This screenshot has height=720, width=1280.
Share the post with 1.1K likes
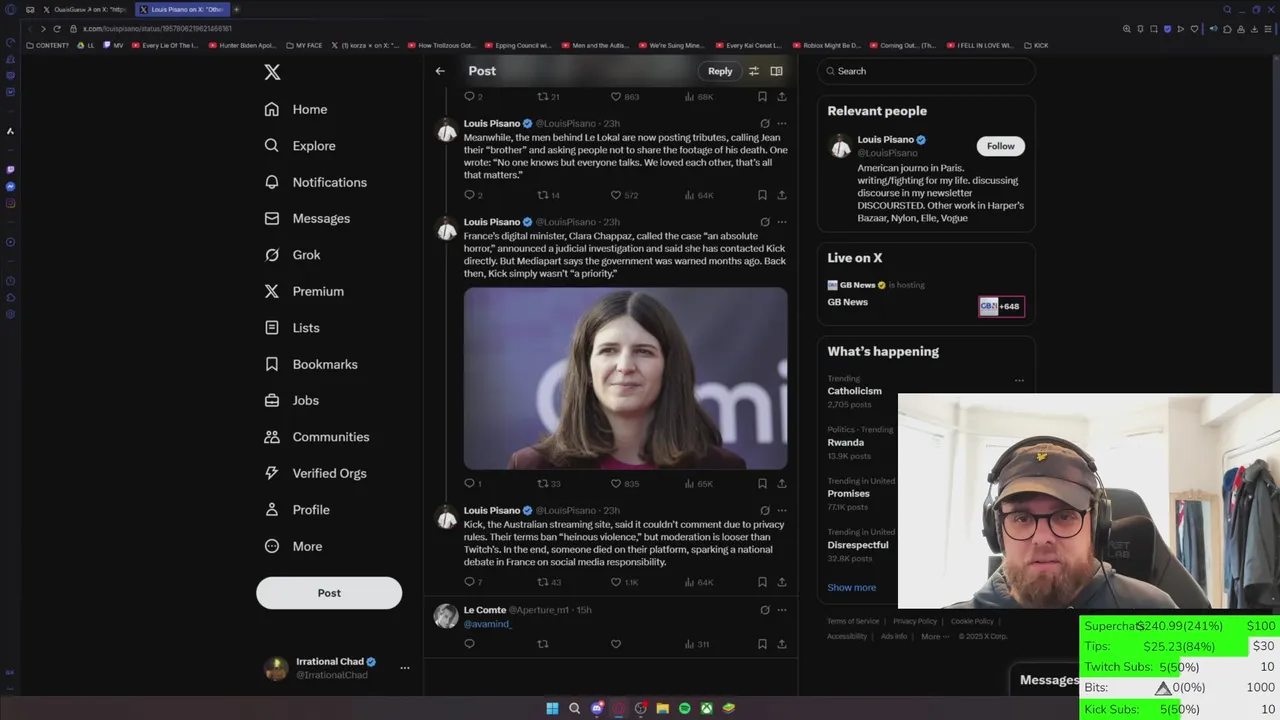(782, 582)
